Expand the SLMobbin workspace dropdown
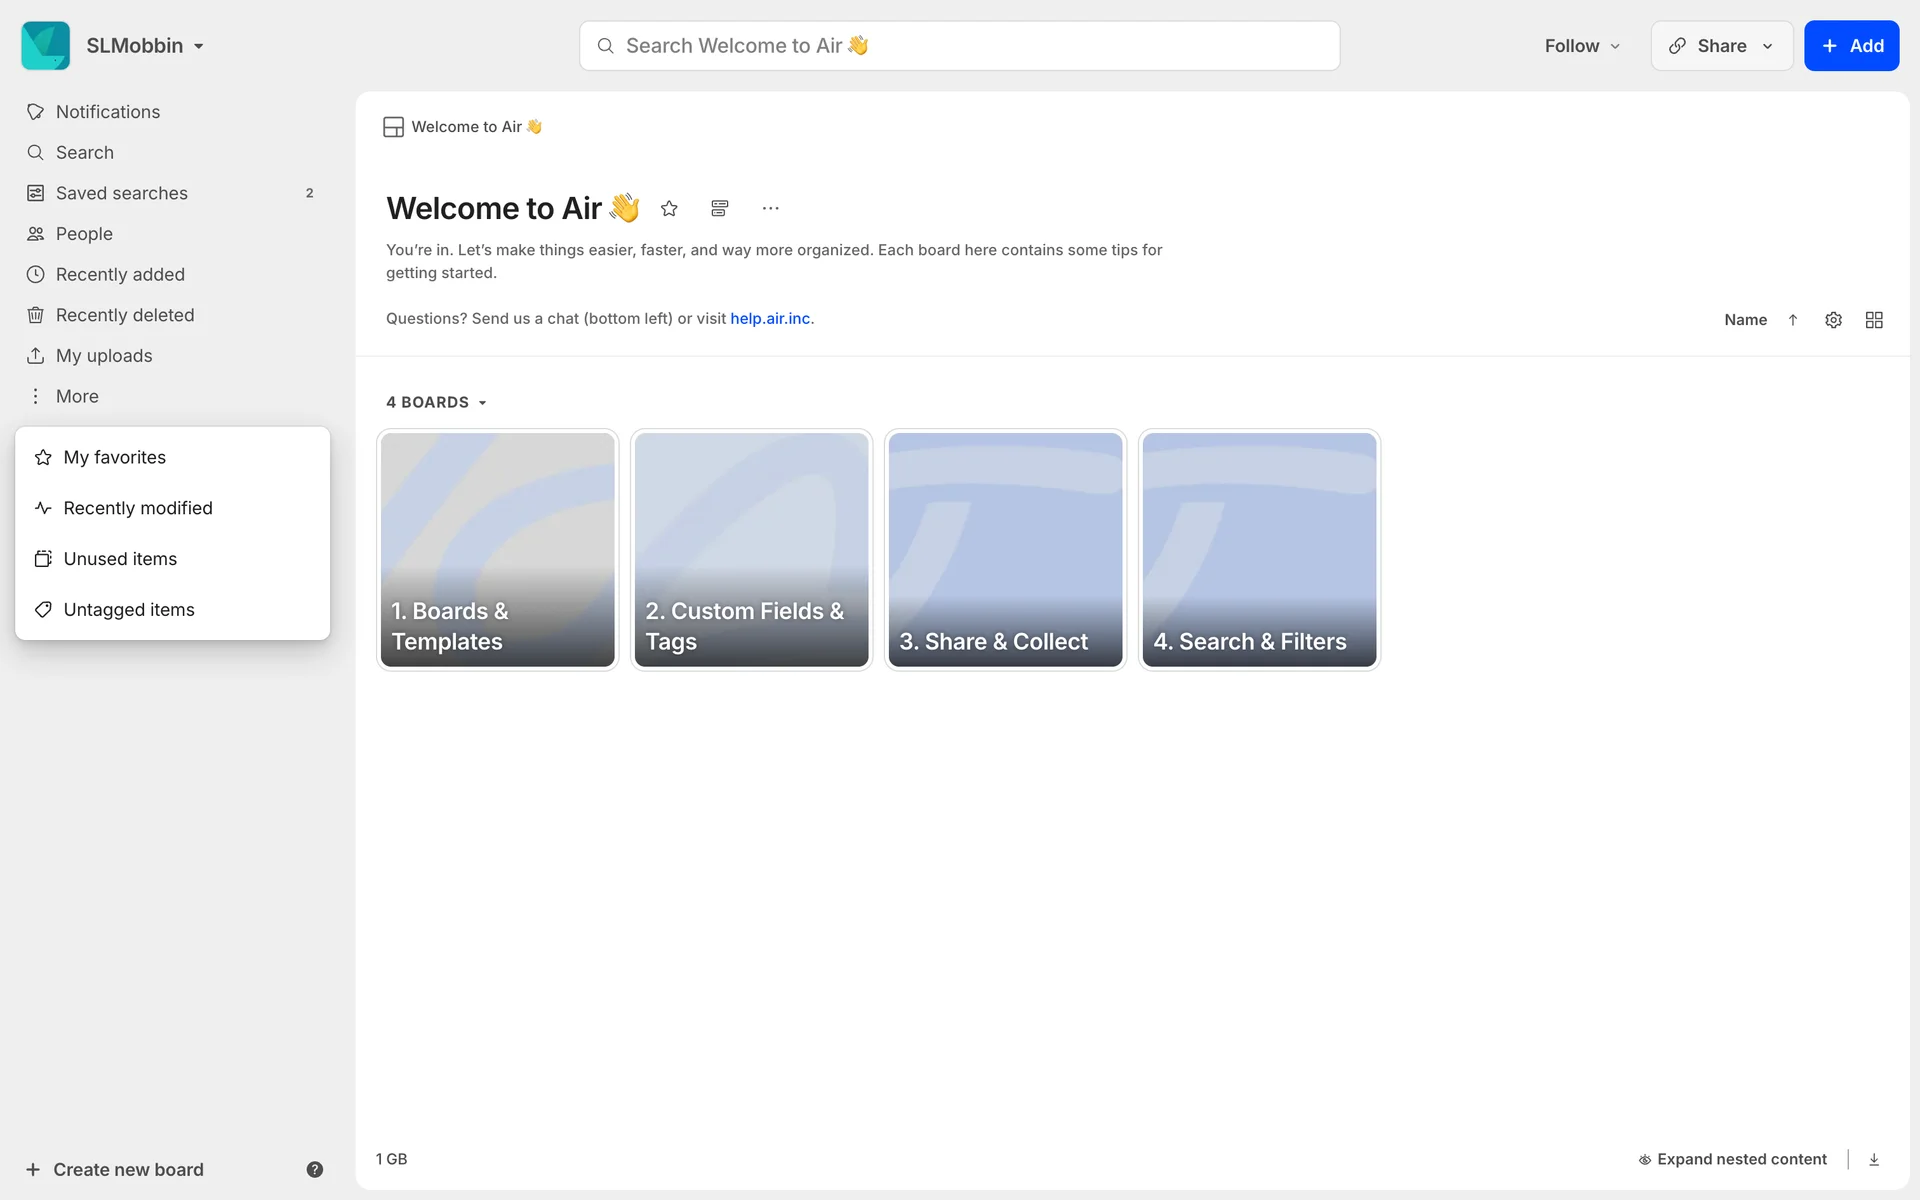This screenshot has height=1200, width=1920. pyautogui.click(x=144, y=46)
